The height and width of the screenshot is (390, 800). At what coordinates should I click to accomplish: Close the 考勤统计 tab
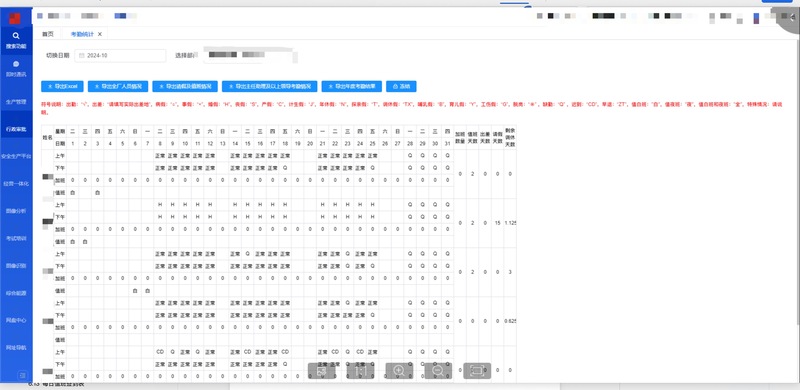click(100, 34)
